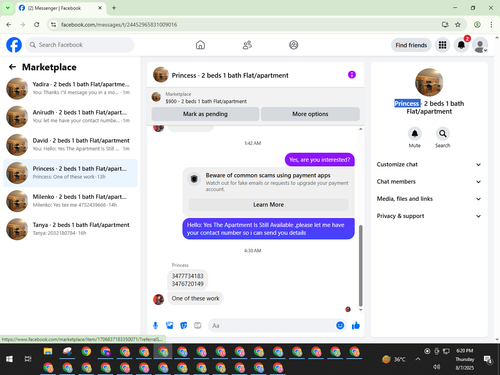Screen dimensions: 500x375
Task: Expand Media, files and links section
Action: click(429, 199)
